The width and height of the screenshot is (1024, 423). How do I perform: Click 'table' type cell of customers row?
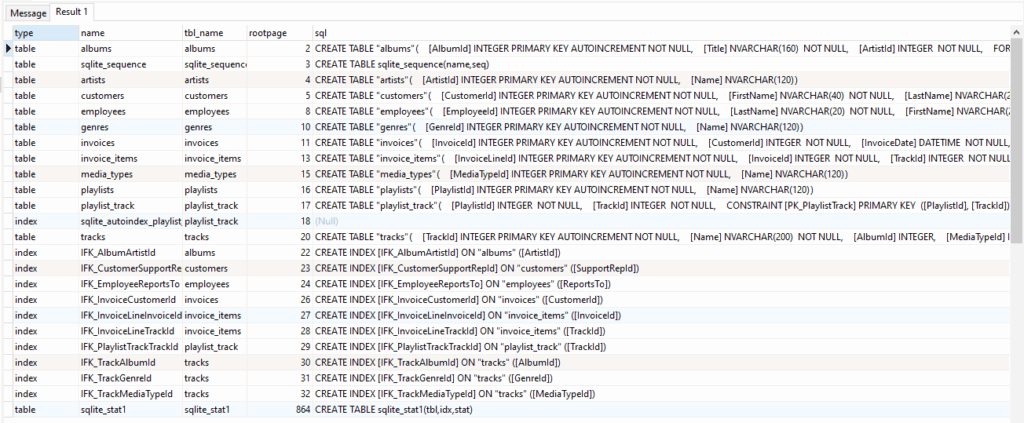click(45, 95)
